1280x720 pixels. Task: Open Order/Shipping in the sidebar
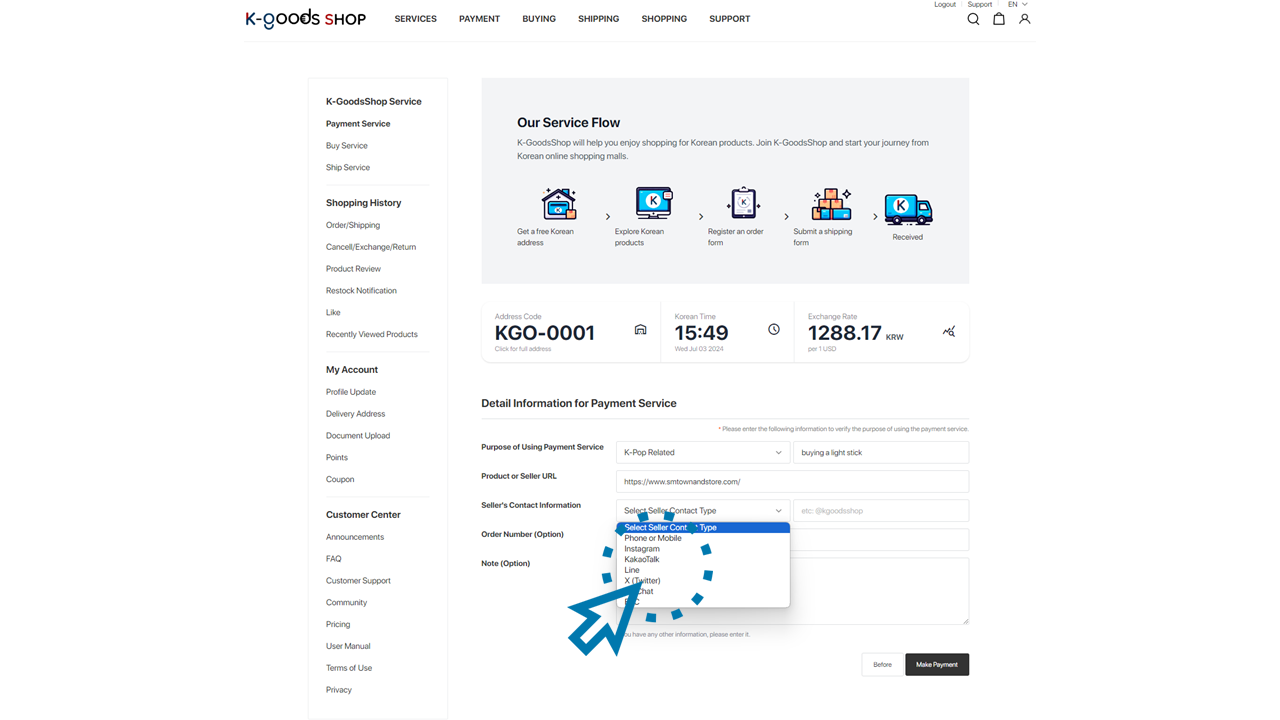point(353,225)
